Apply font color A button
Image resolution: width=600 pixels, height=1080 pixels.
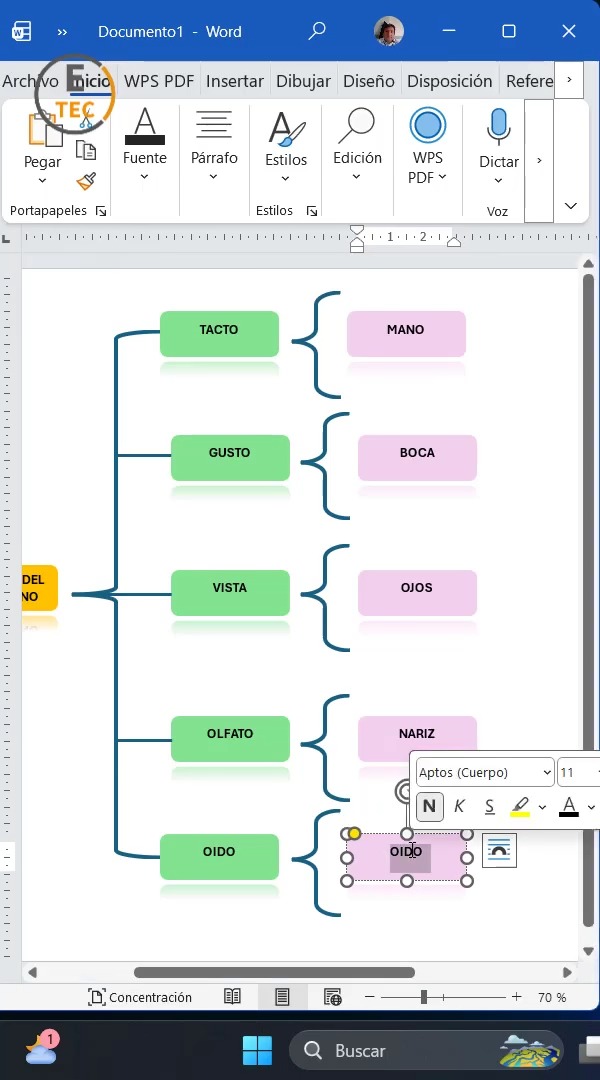[x=568, y=806]
